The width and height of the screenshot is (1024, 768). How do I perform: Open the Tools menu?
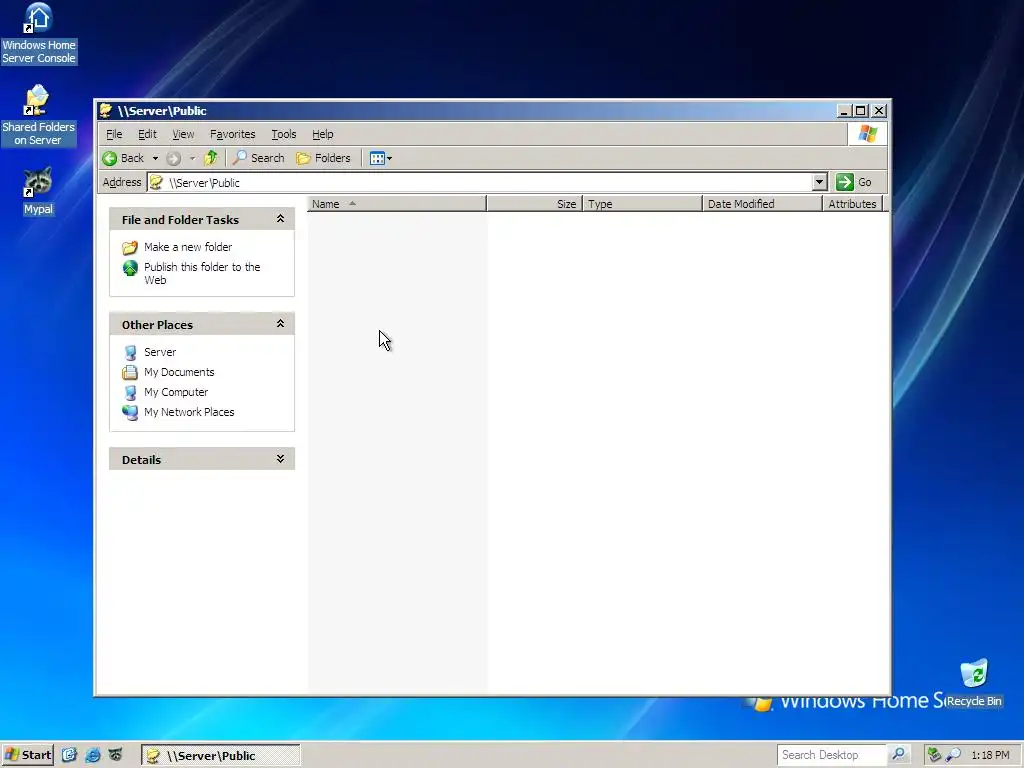click(283, 134)
